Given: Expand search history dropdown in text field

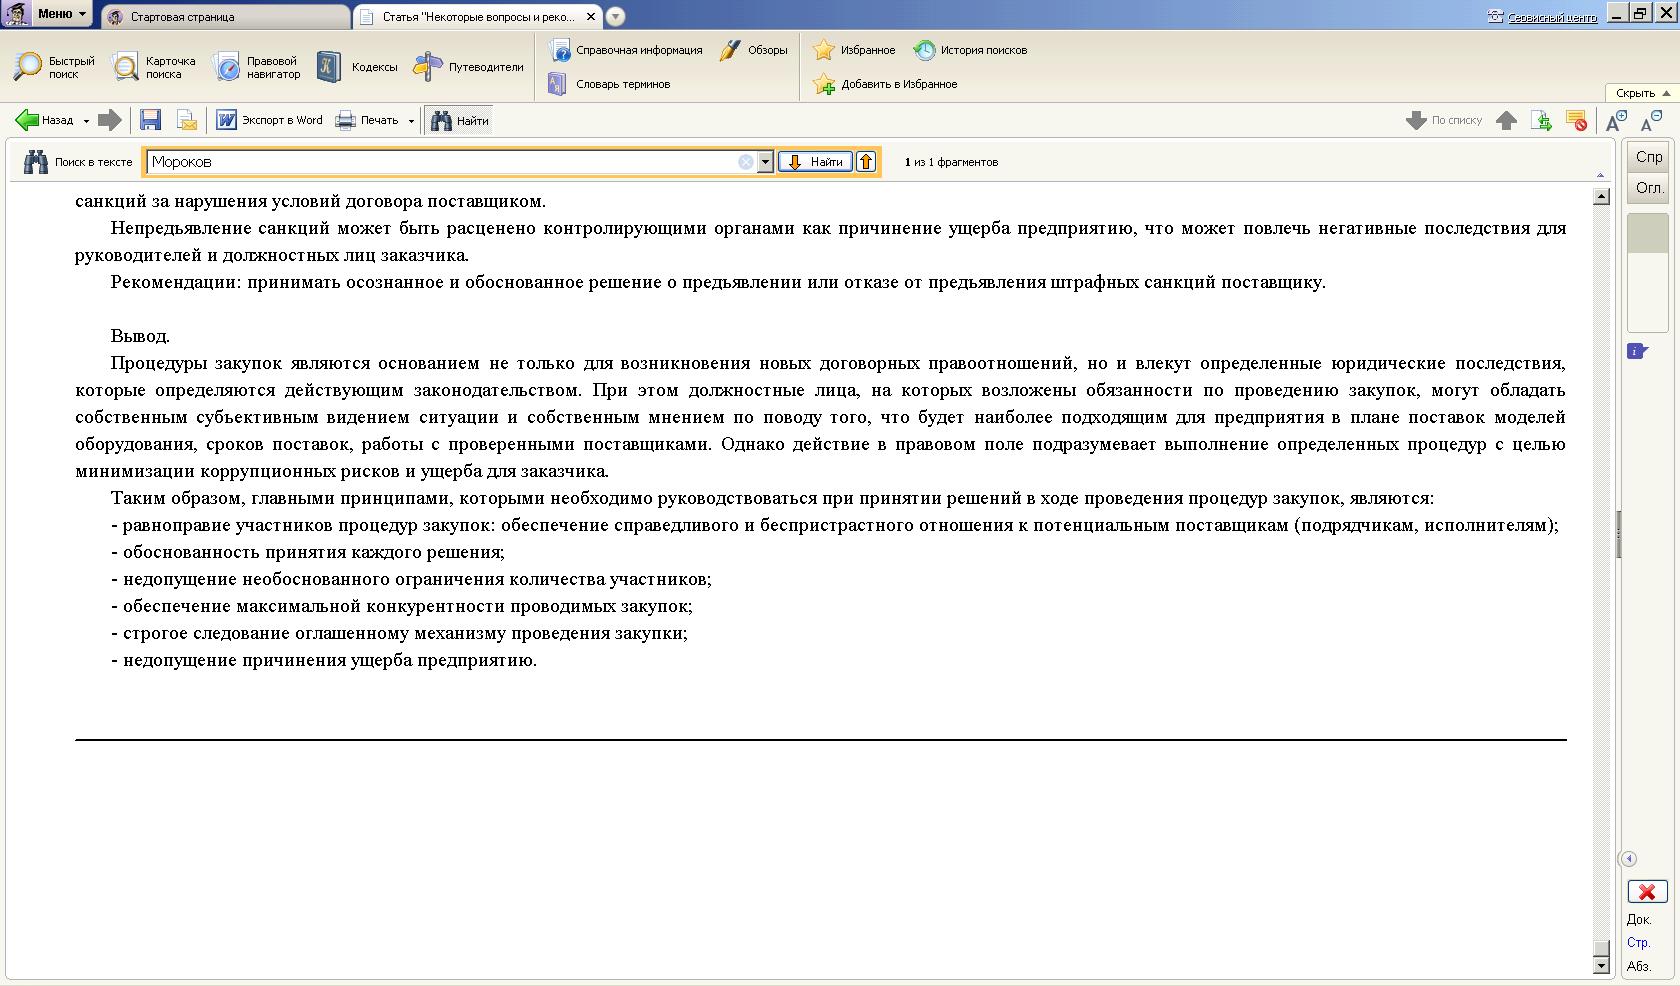Looking at the screenshot, I should point(765,162).
